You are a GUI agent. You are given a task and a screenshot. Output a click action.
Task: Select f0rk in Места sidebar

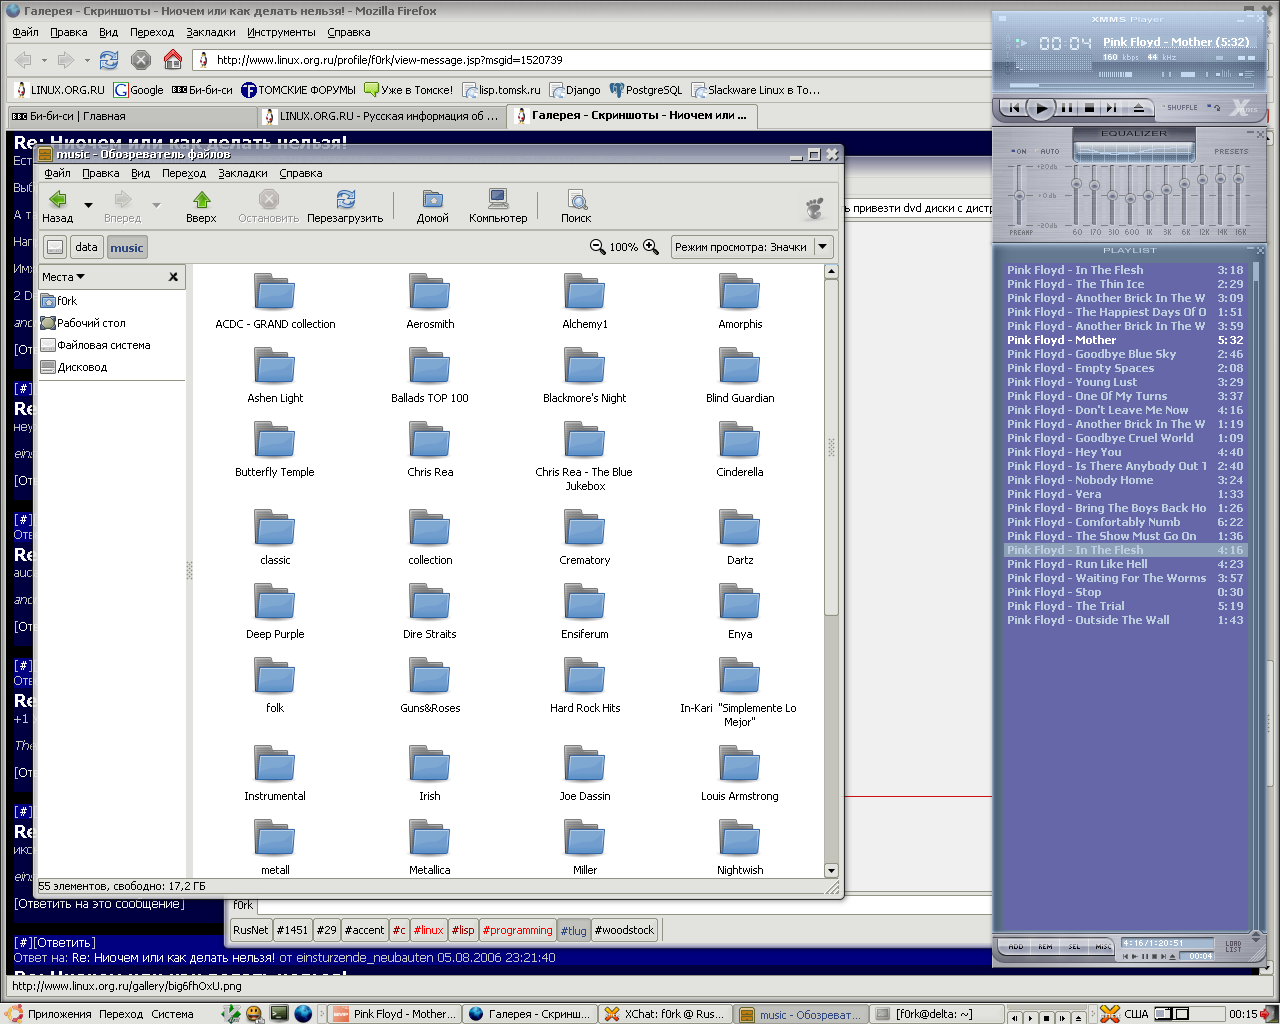pyautogui.click(x=59, y=301)
